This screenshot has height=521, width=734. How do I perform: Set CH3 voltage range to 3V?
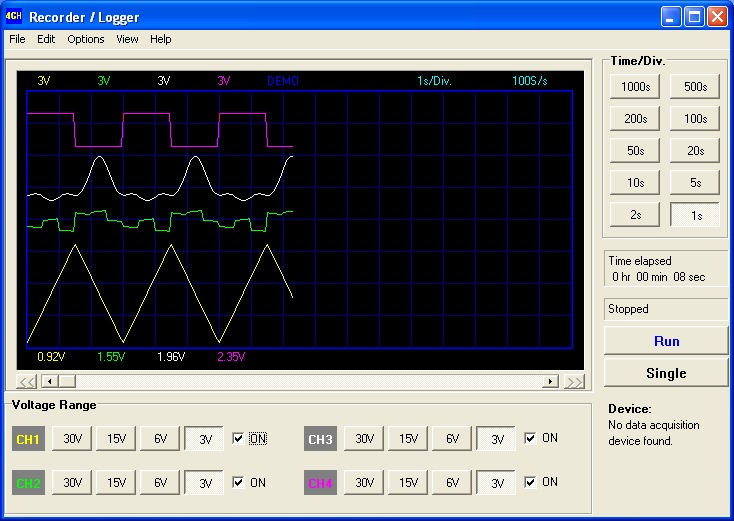point(496,439)
